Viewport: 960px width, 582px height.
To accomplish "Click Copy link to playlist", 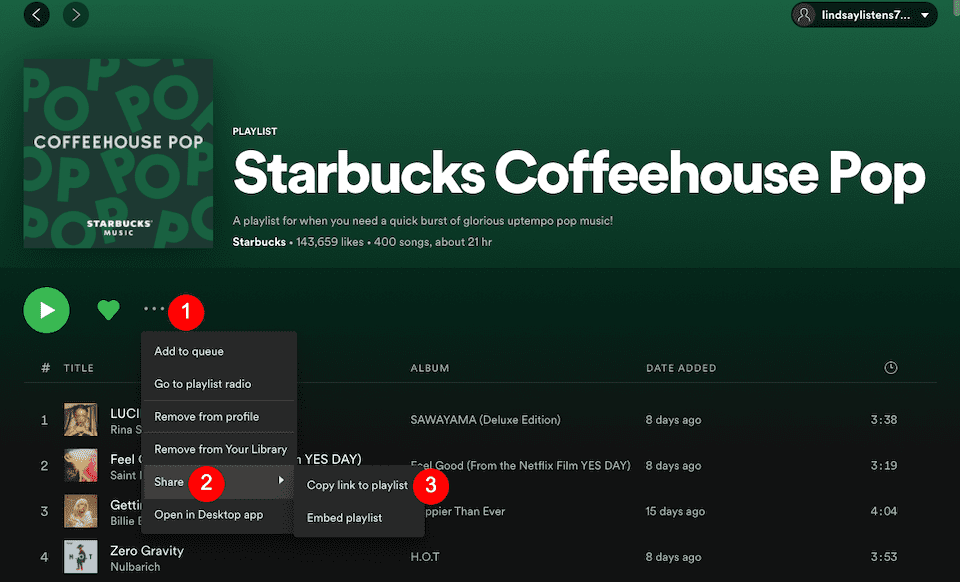I will [x=358, y=483].
